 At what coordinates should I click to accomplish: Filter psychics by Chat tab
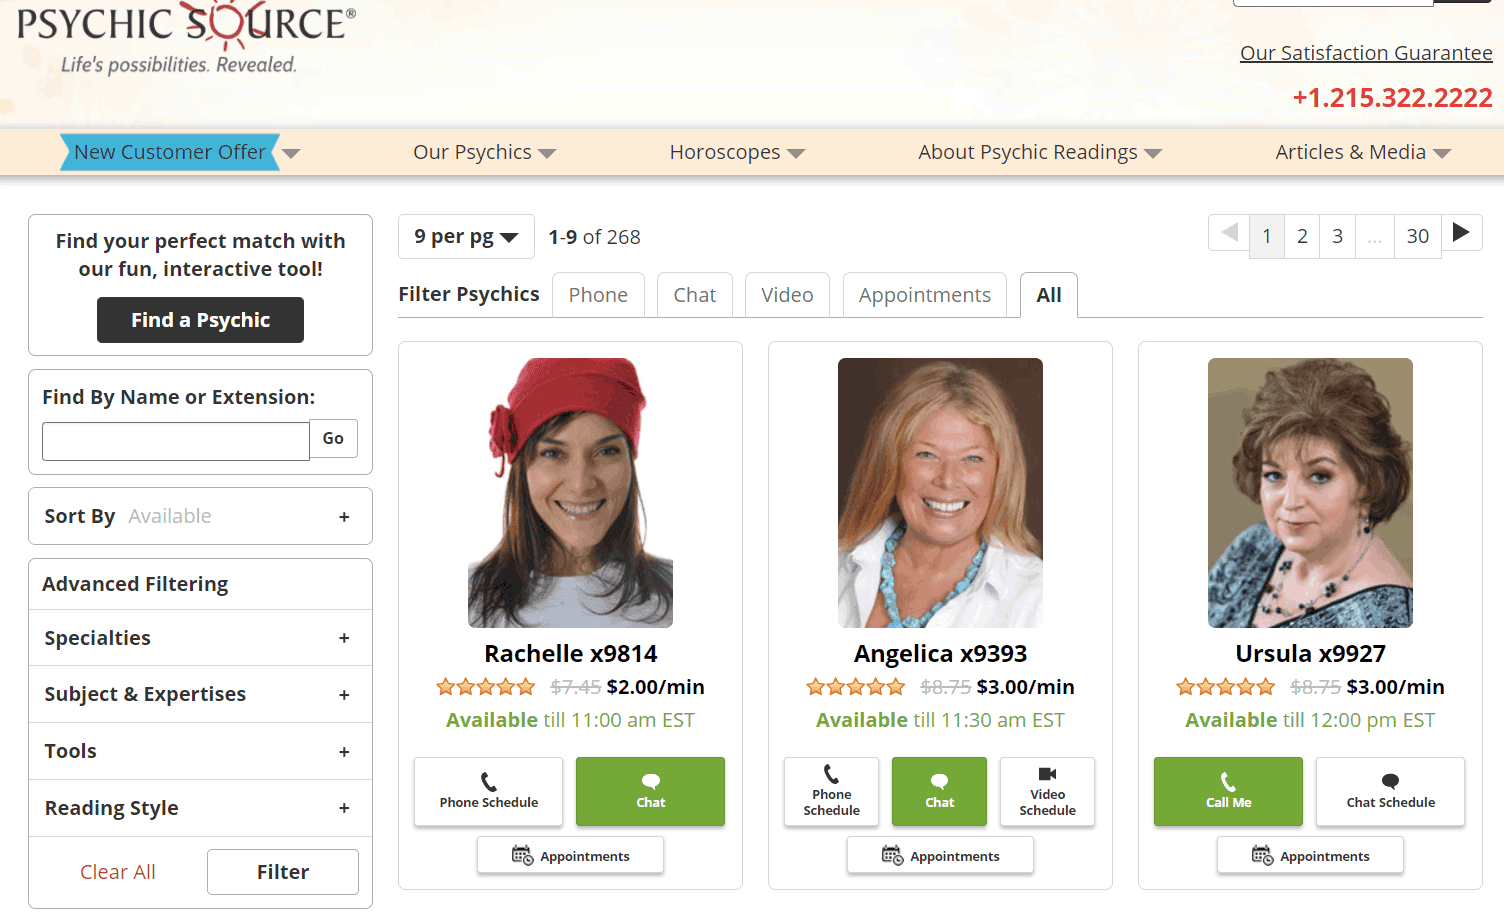coord(695,295)
